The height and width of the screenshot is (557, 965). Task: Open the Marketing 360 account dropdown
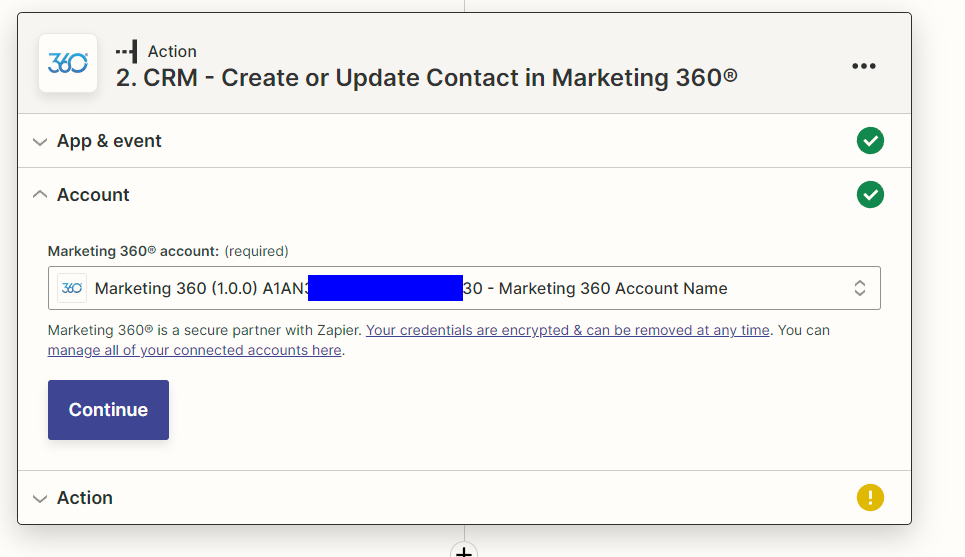(x=464, y=288)
